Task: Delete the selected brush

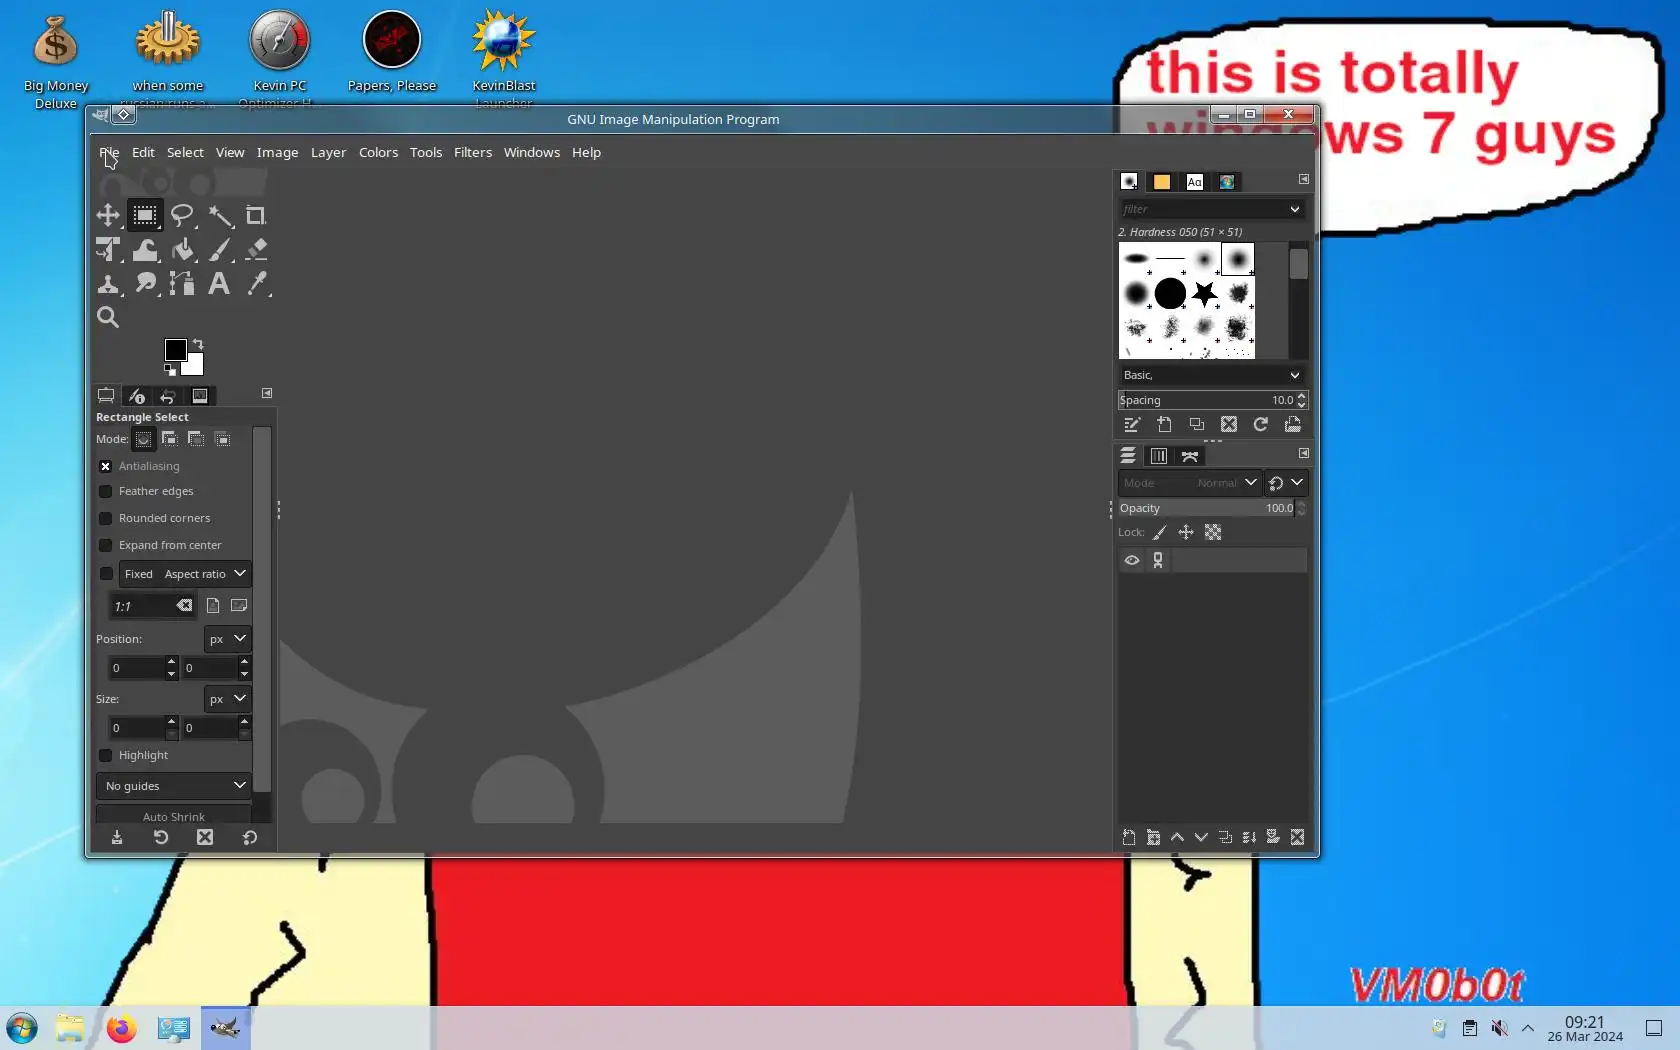Action: pyautogui.click(x=1229, y=425)
